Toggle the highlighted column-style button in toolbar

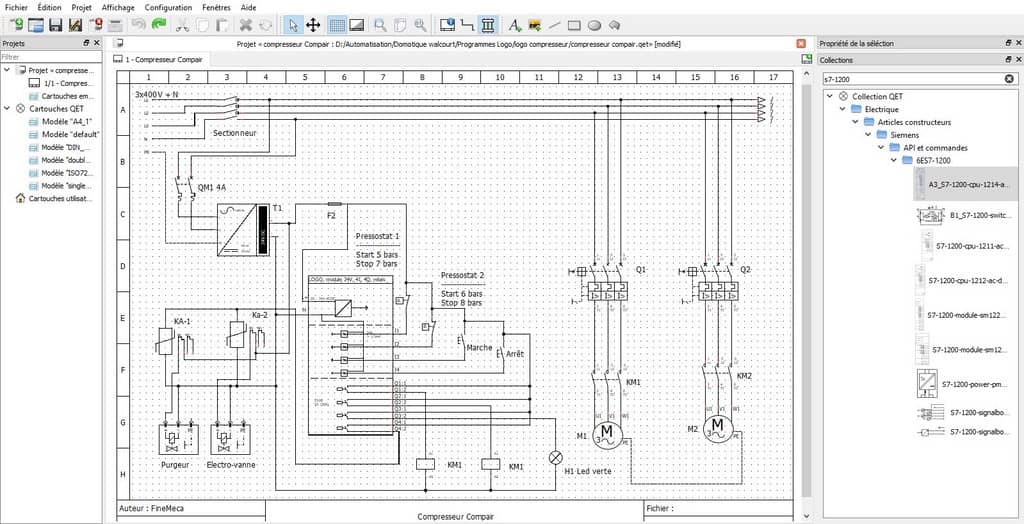(x=487, y=24)
